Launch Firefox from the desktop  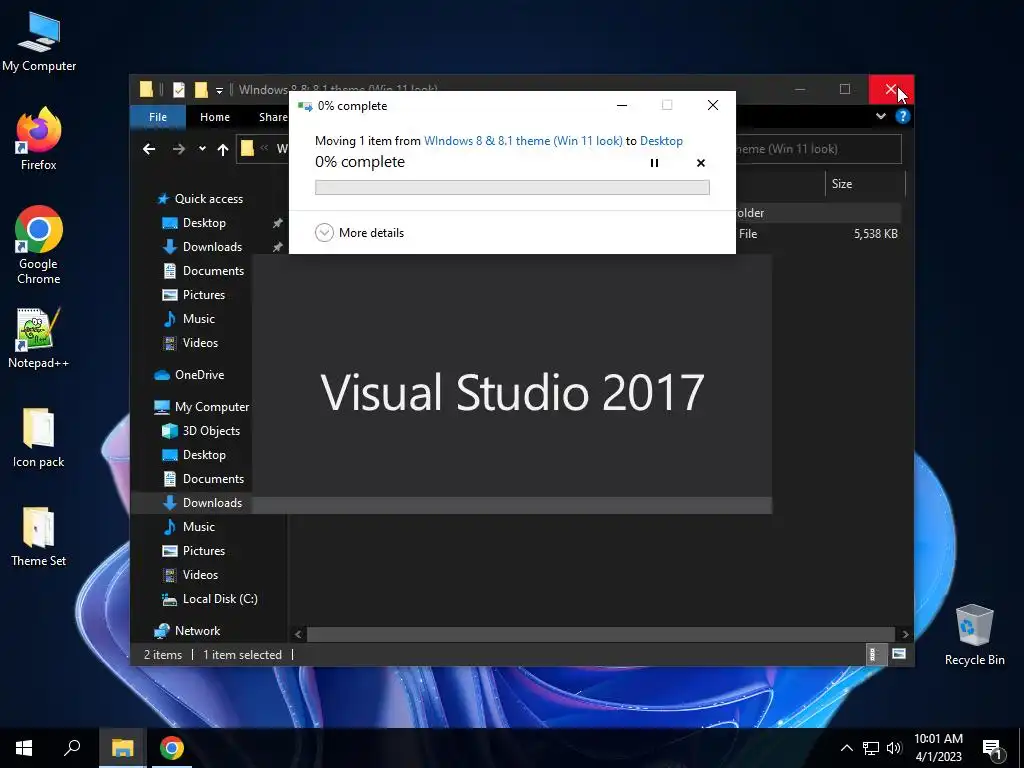(39, 139)
